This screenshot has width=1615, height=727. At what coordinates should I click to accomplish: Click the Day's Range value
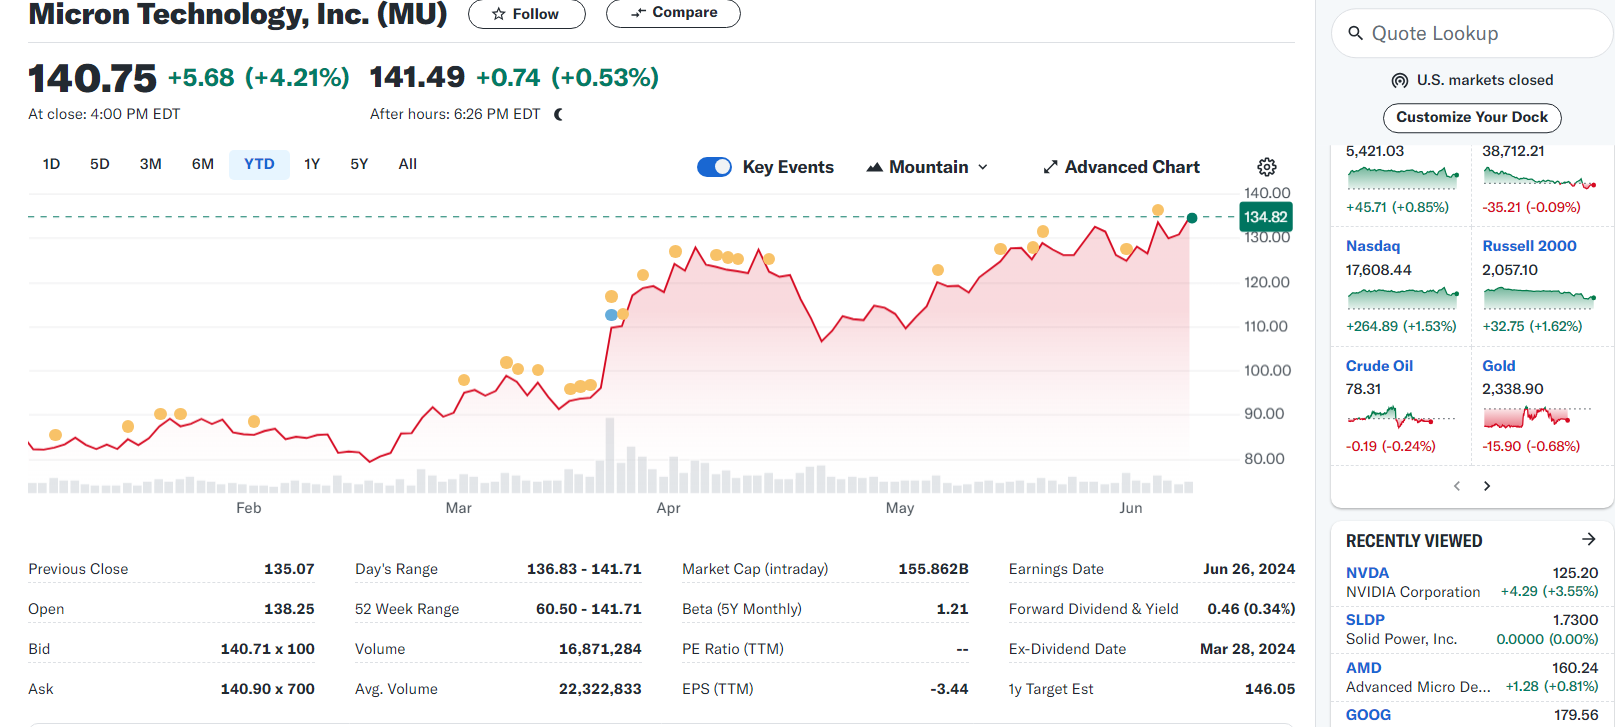coord(584,569)
